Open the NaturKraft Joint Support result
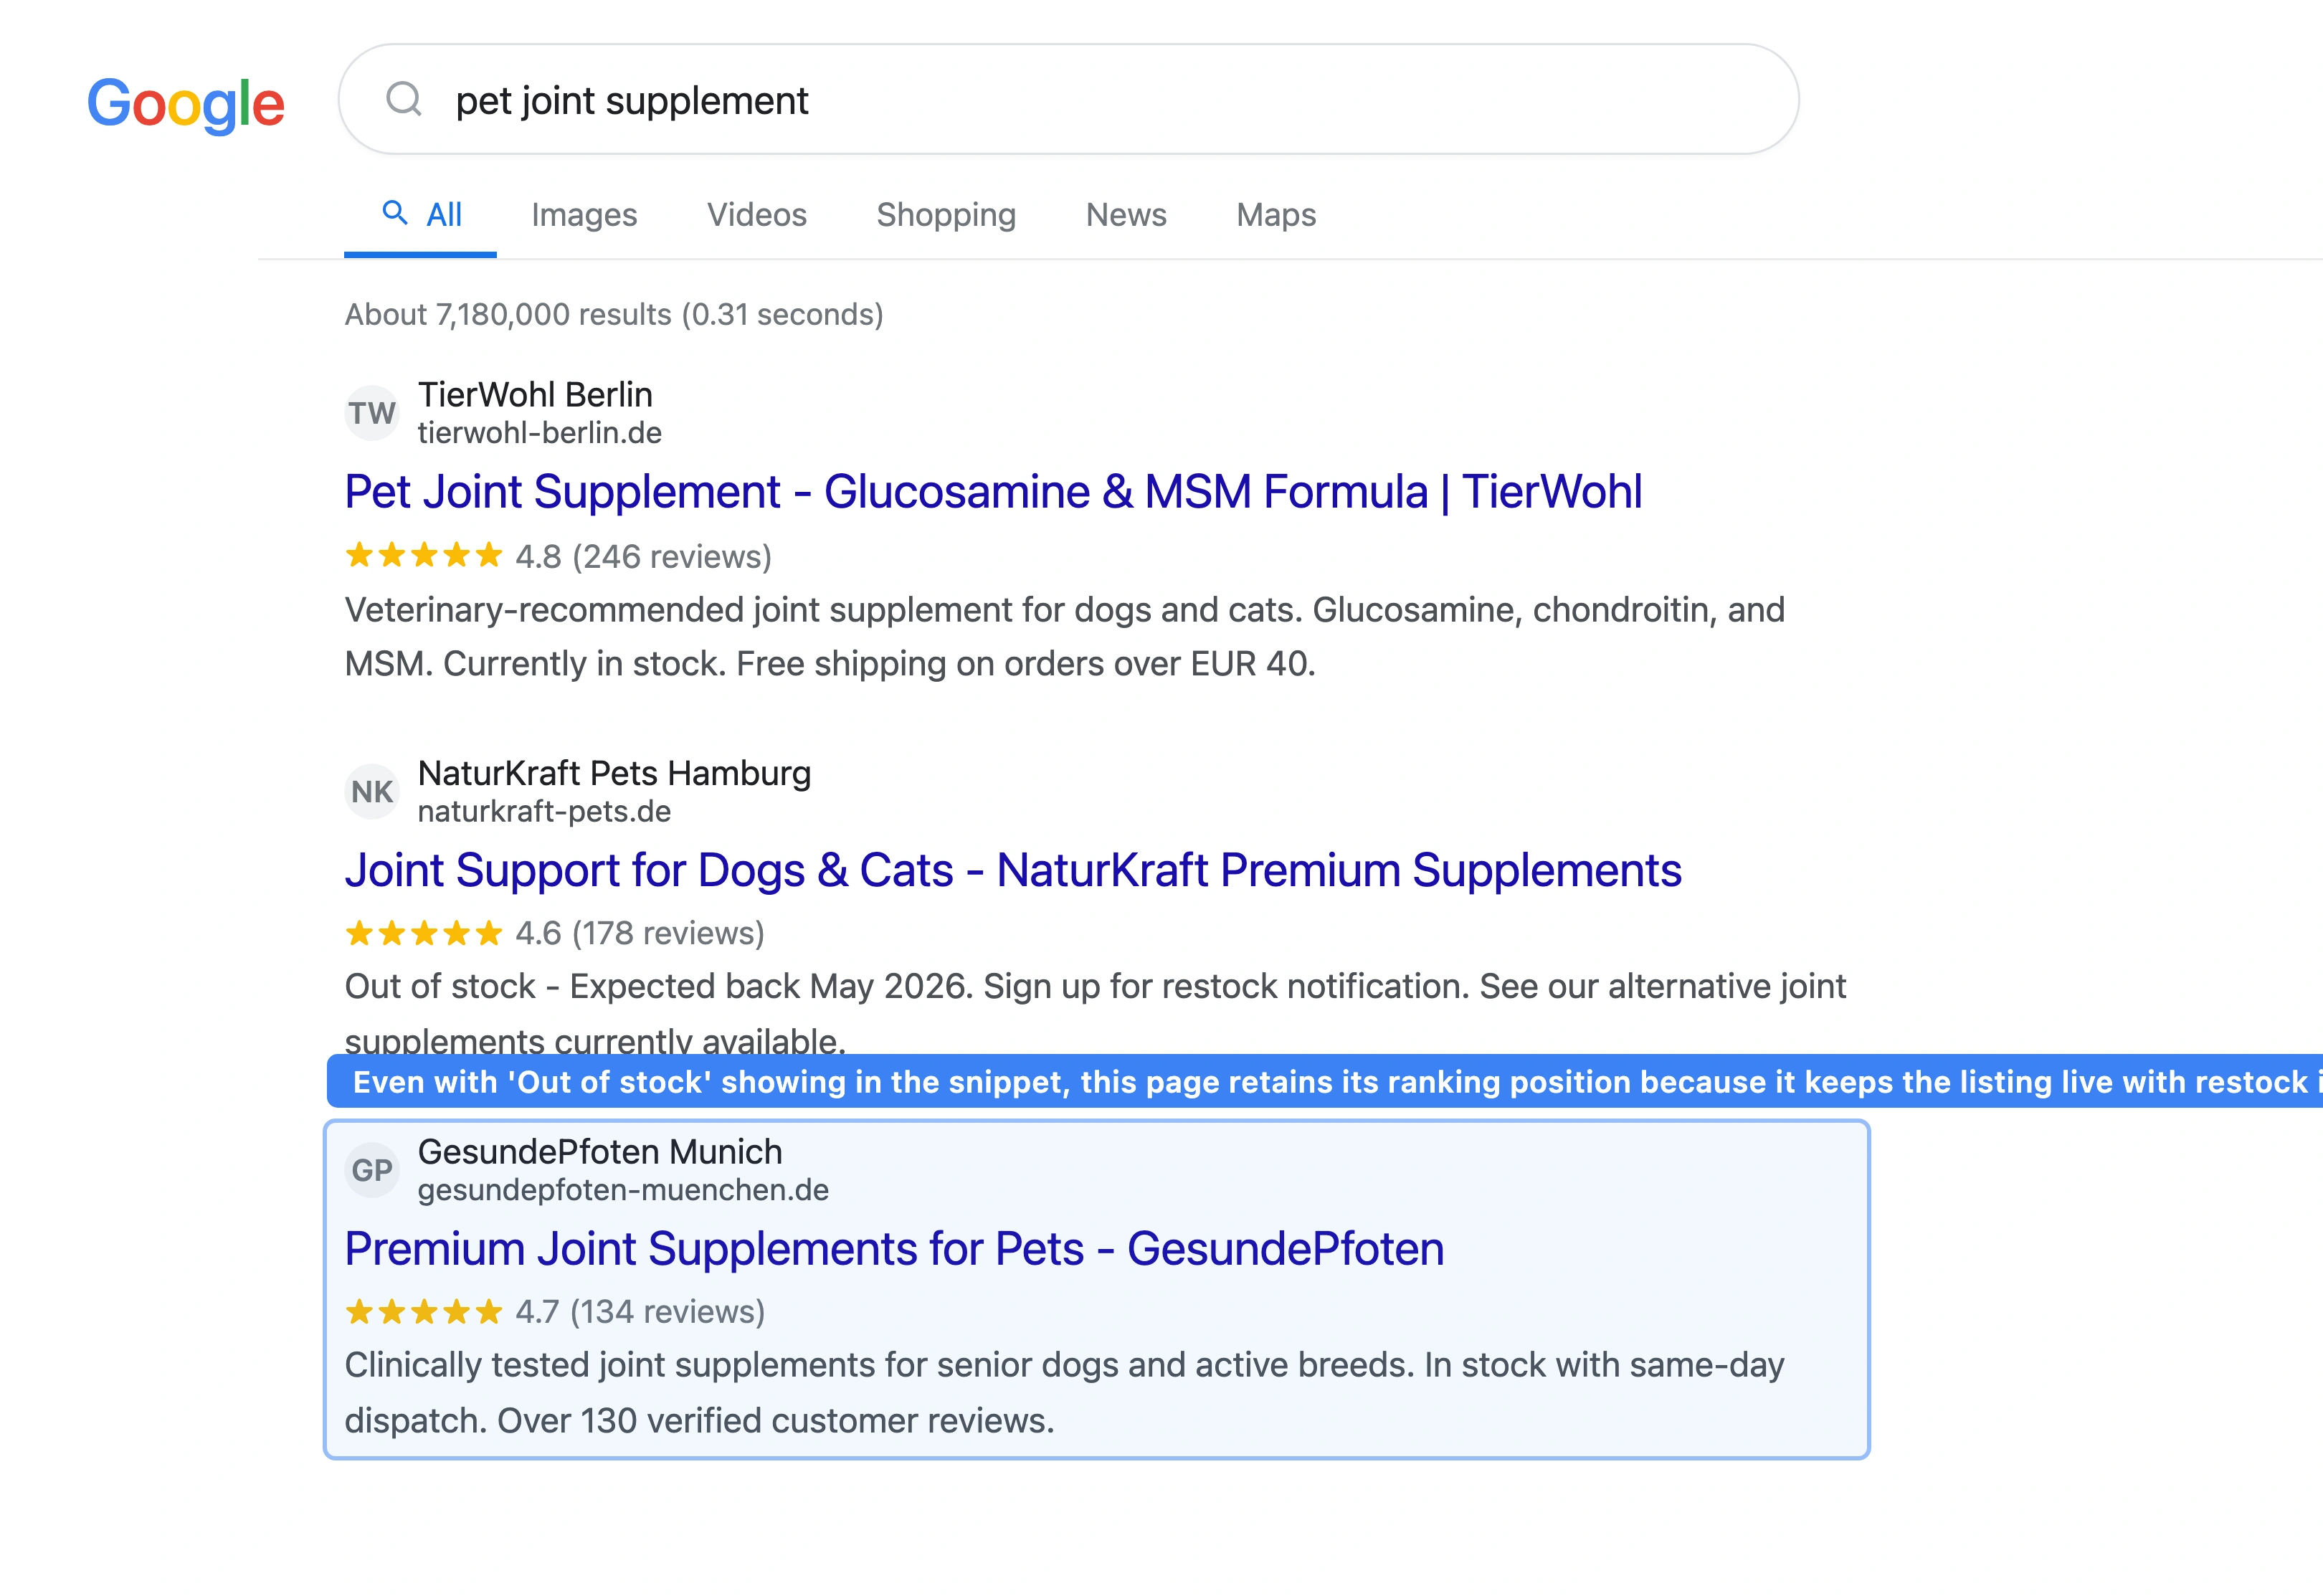Image resolution: width=2323 pixels, height=1596 pixels. (x=1012, y=869)
